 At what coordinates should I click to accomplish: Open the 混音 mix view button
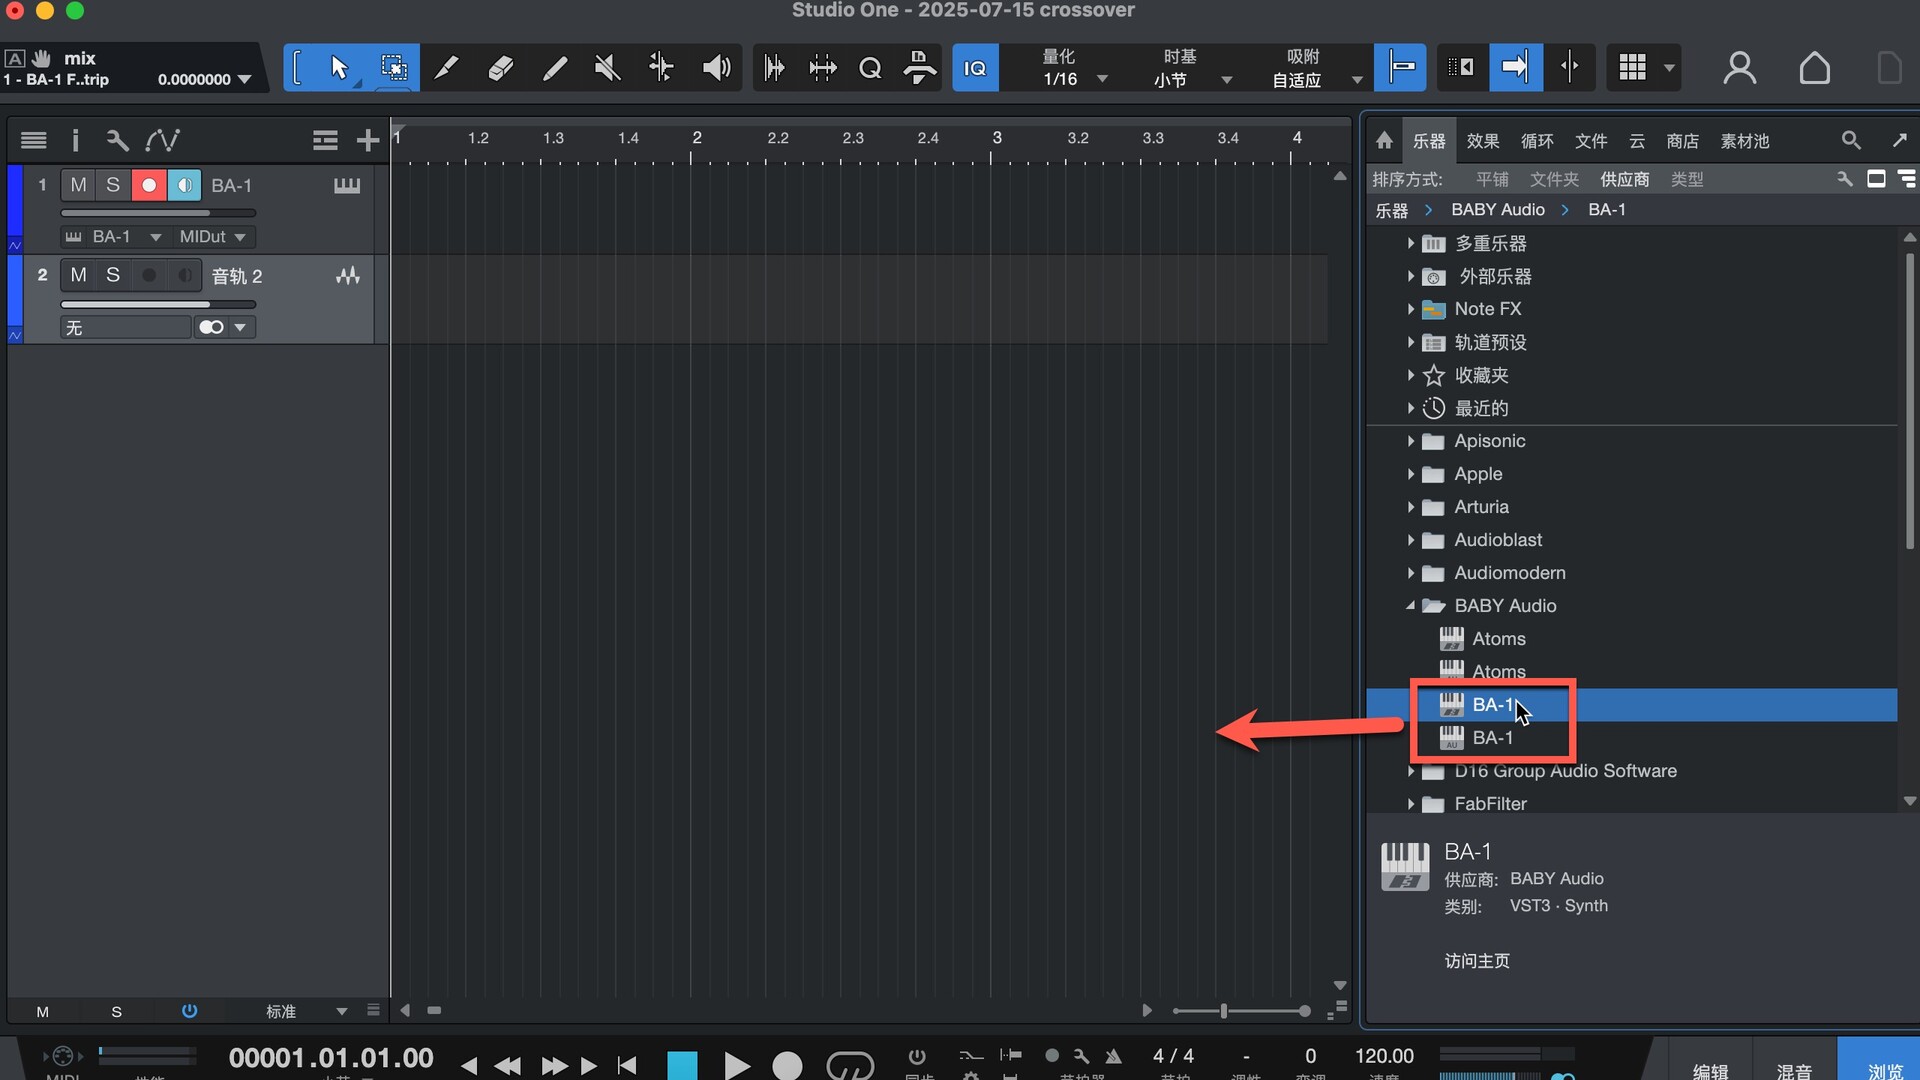point(1794,1069)
